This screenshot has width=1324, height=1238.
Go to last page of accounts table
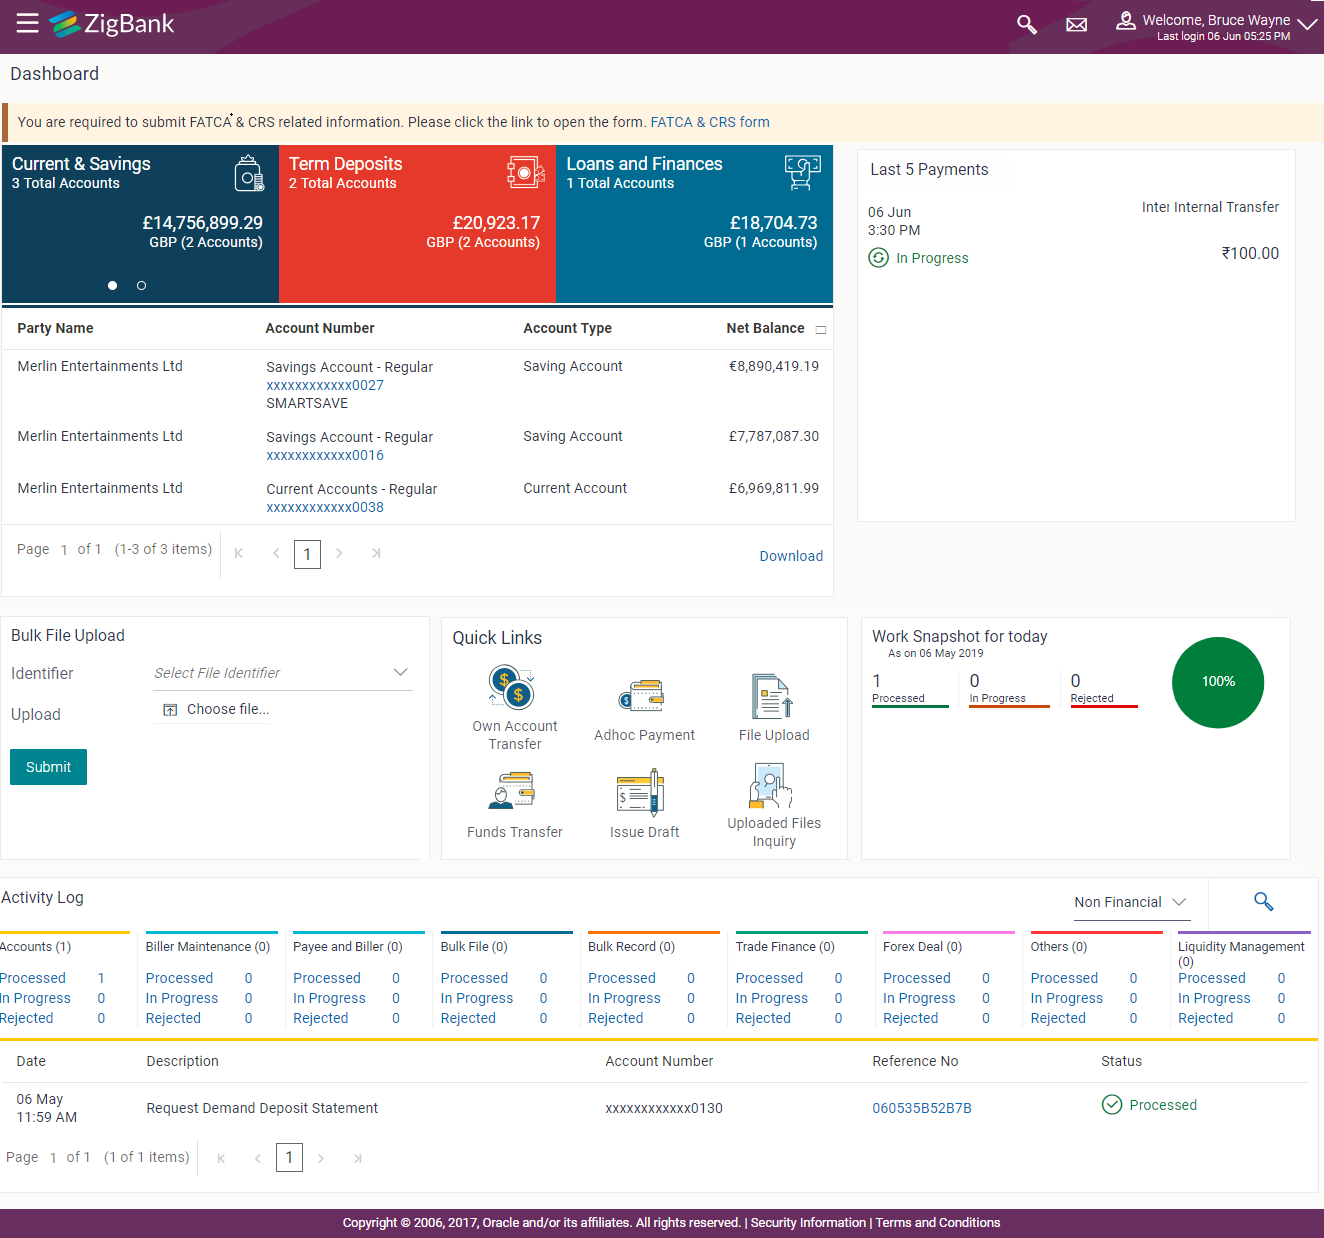(376, 553)
